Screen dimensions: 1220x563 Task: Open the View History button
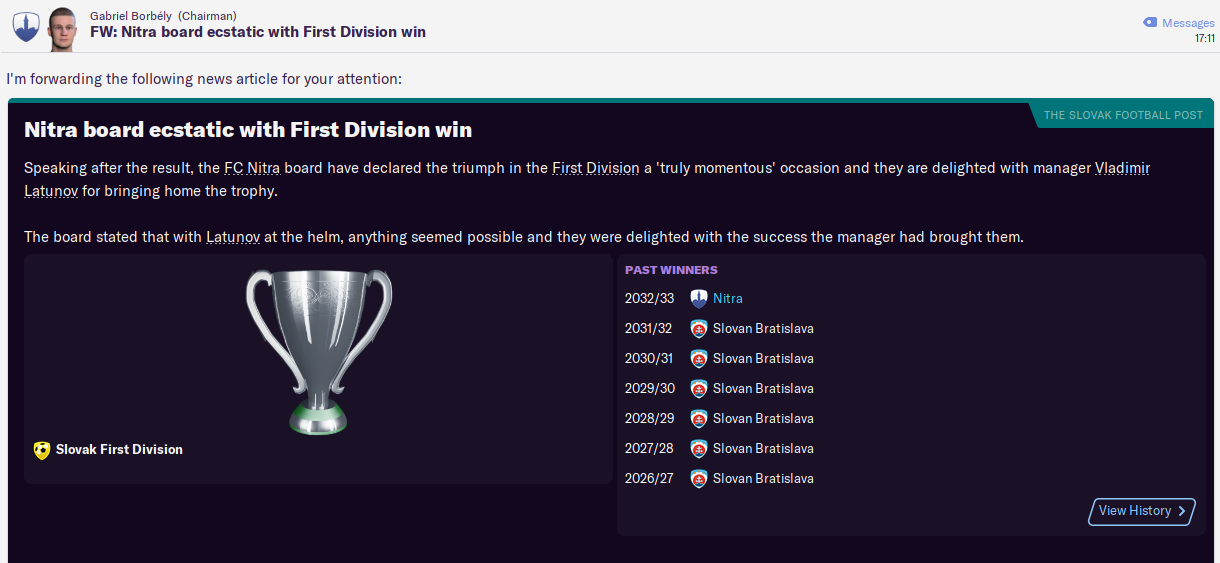tap(1135, 511)
